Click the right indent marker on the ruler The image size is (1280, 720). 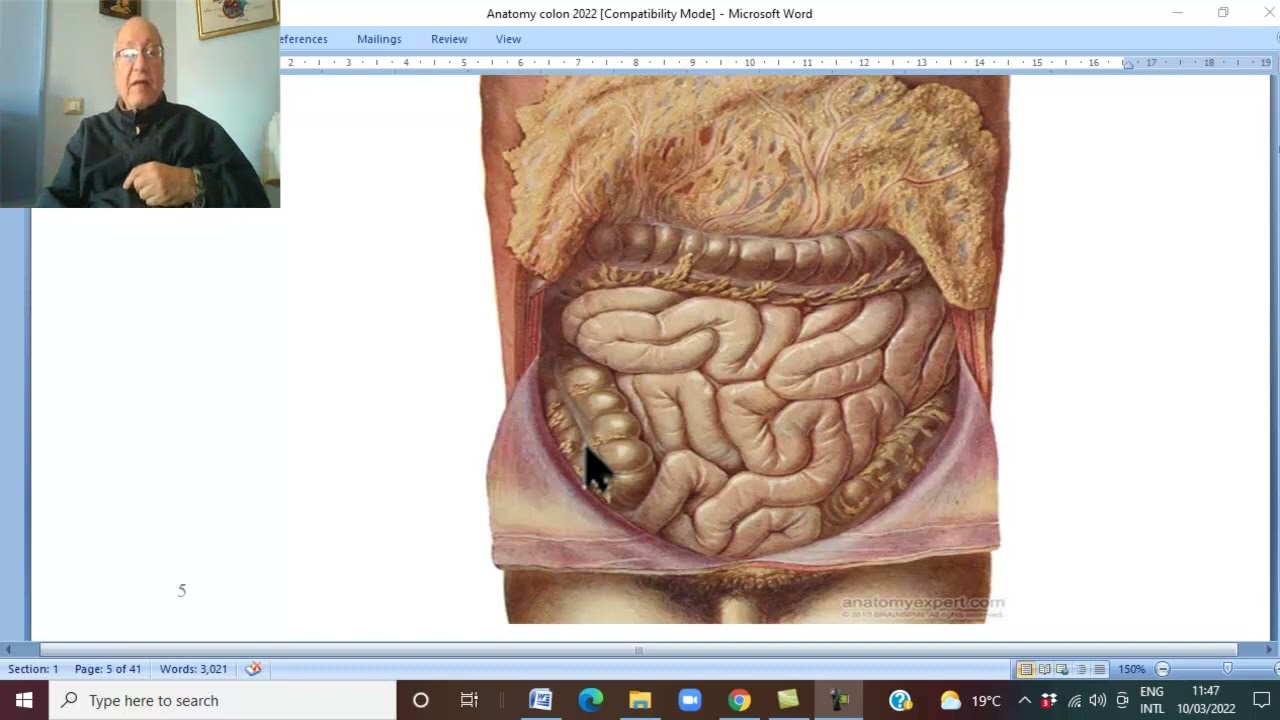click(1128, 64)
